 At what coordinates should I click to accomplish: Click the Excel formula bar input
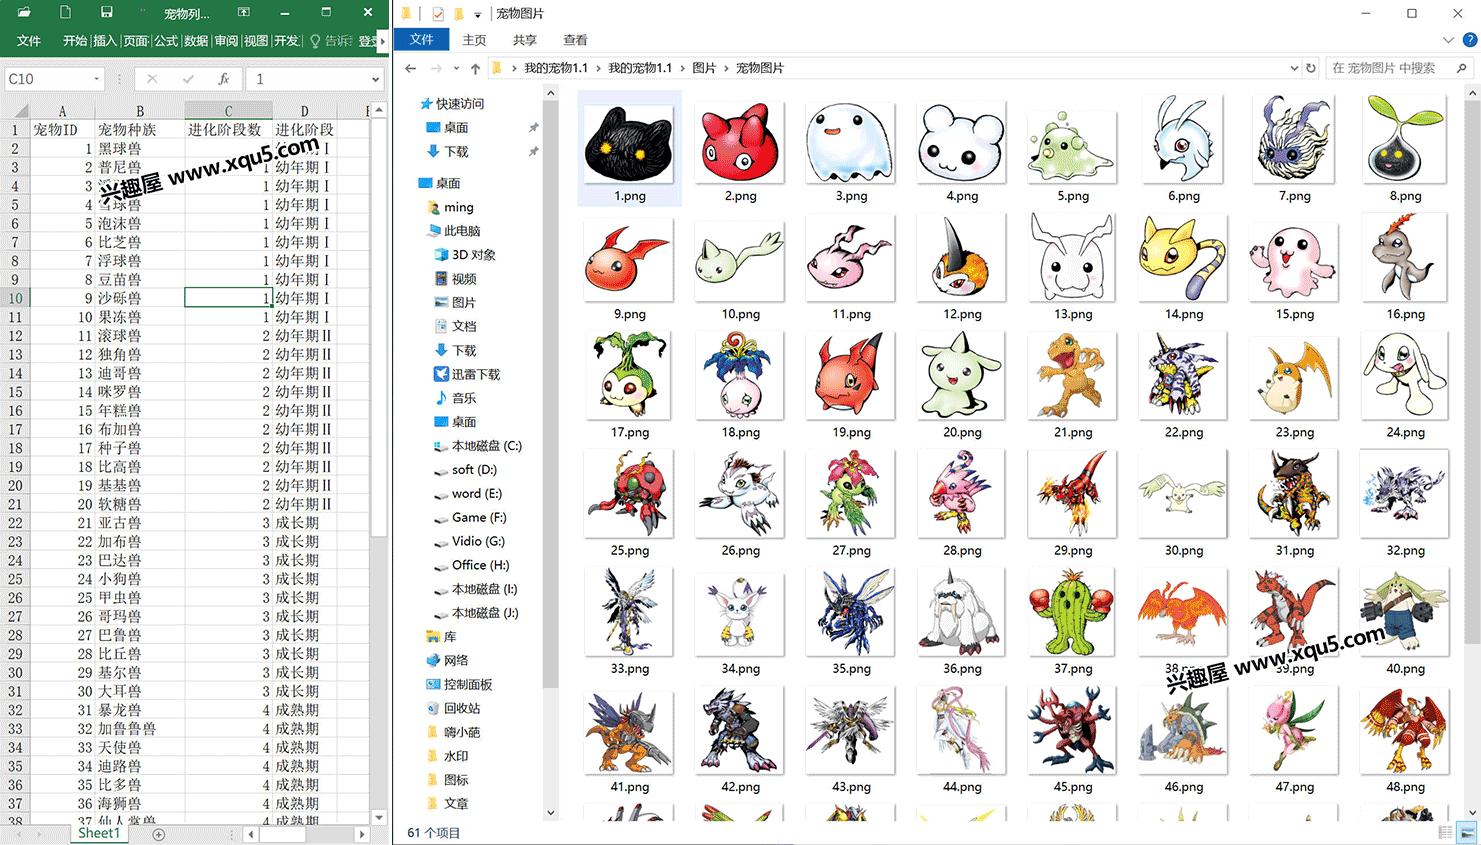310,79
